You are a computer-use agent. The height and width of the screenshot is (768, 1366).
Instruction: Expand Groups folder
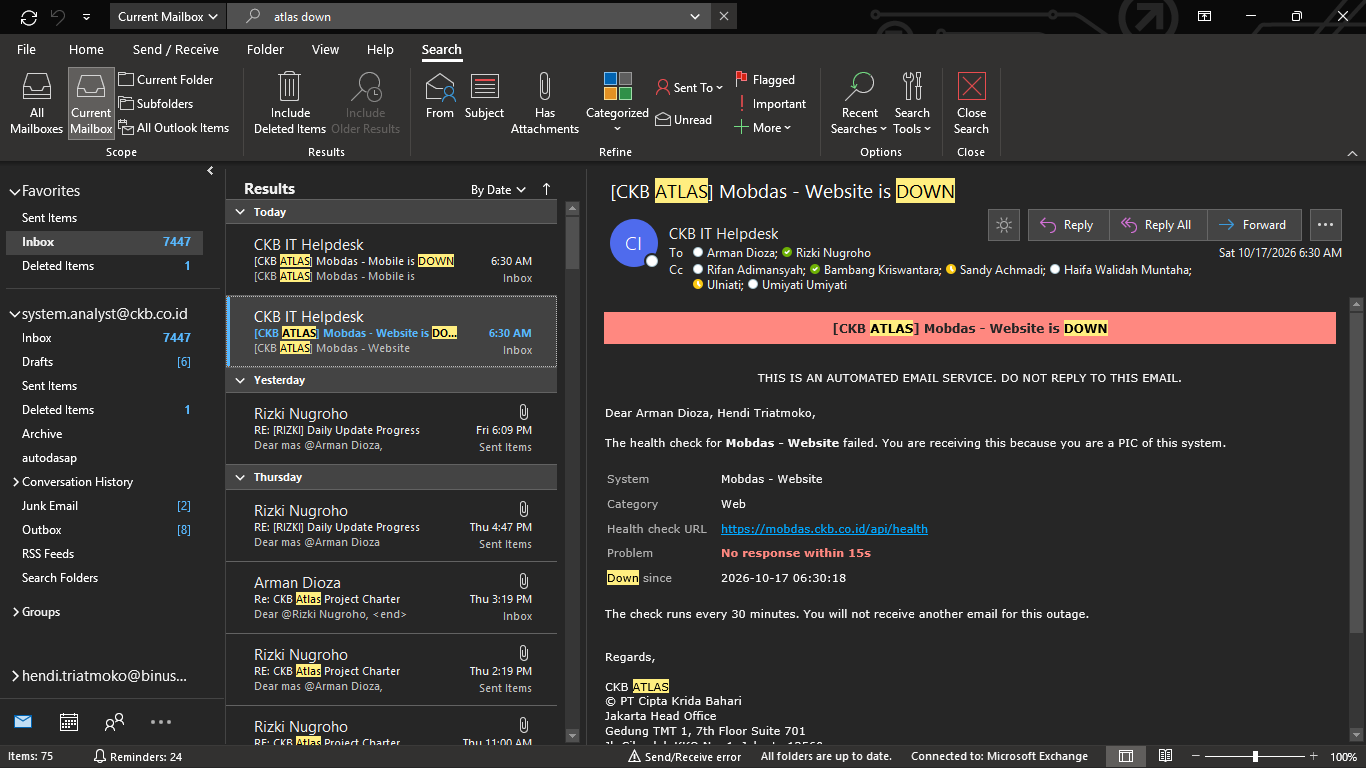(x=15, y=612)
